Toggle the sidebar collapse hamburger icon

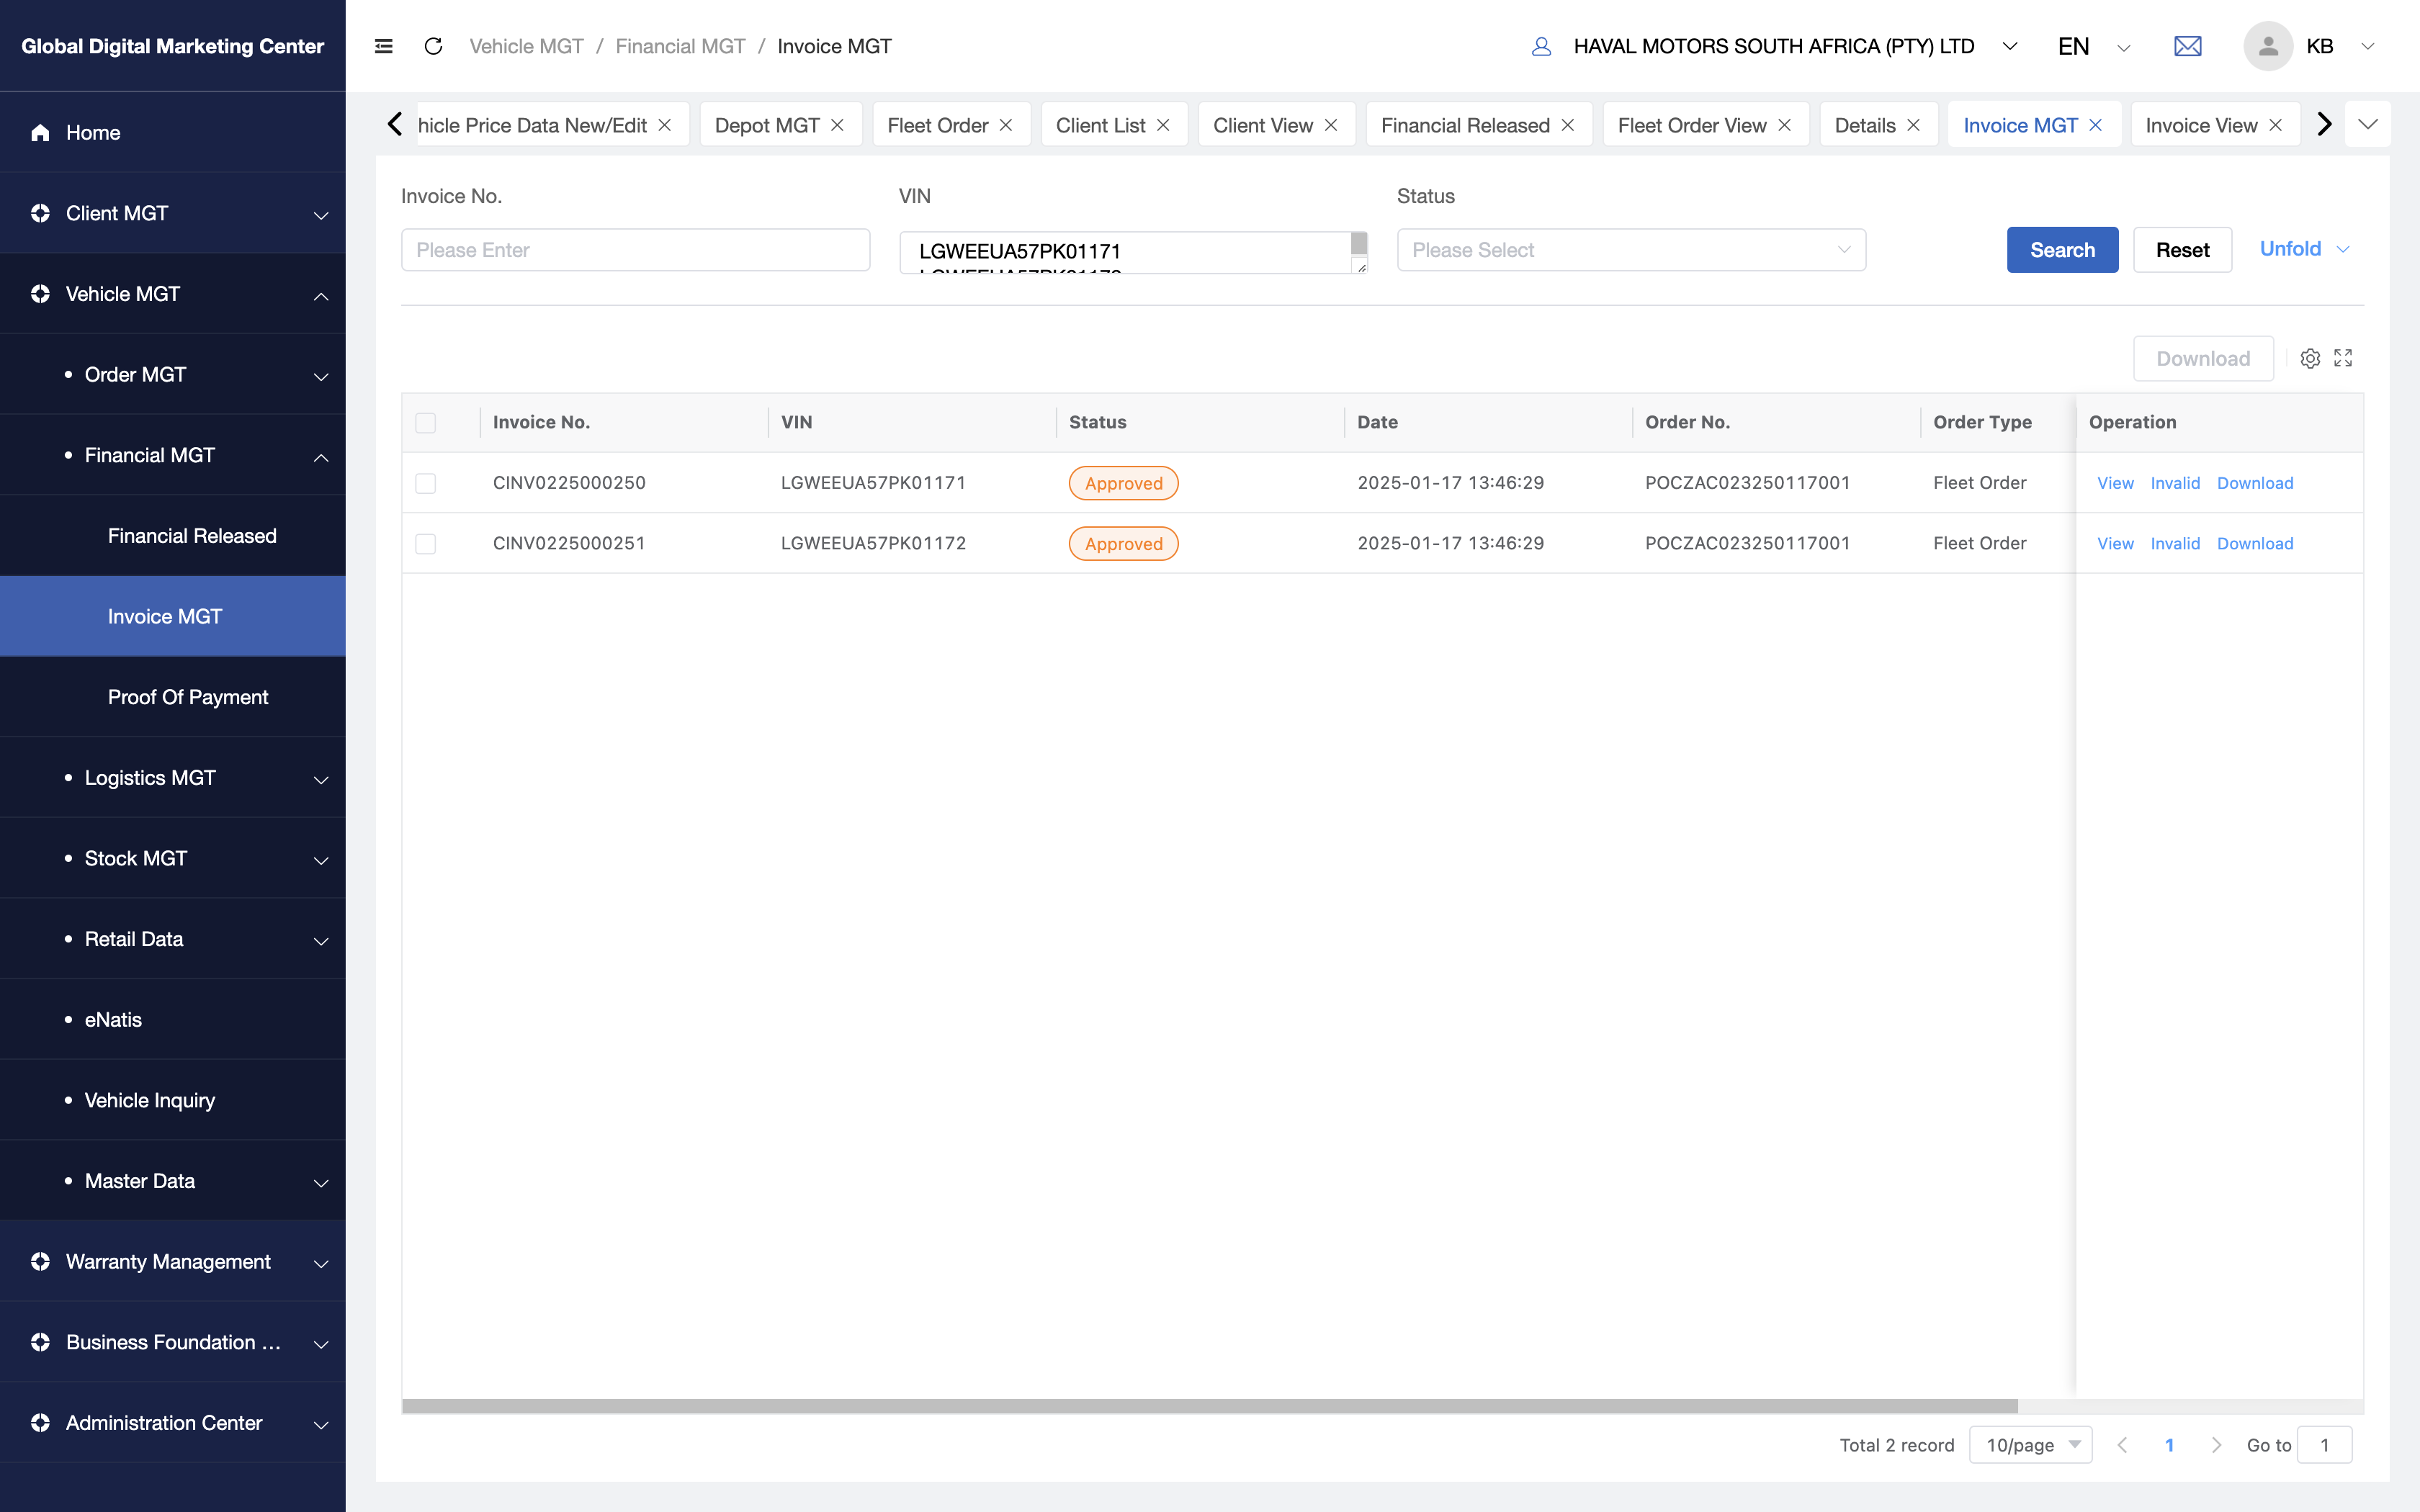coord(383,46)
